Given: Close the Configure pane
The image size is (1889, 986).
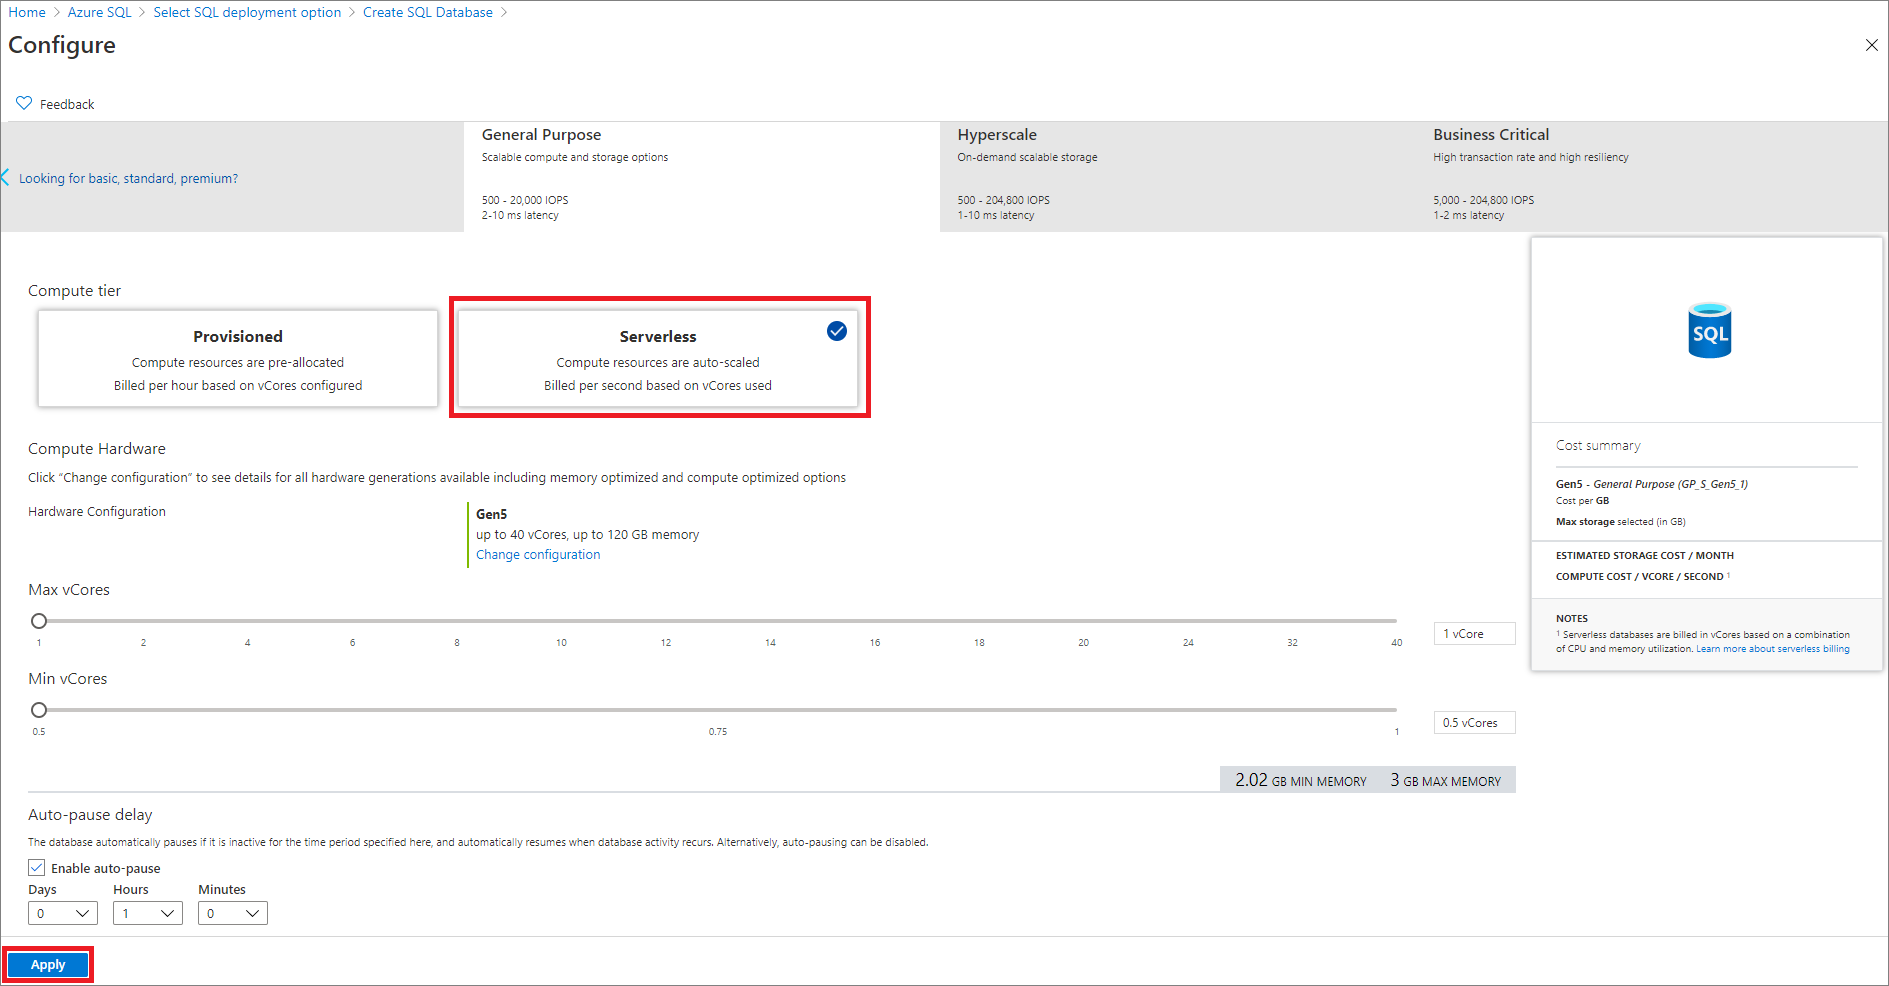Looking at the screenshot, I should 1871,45.
